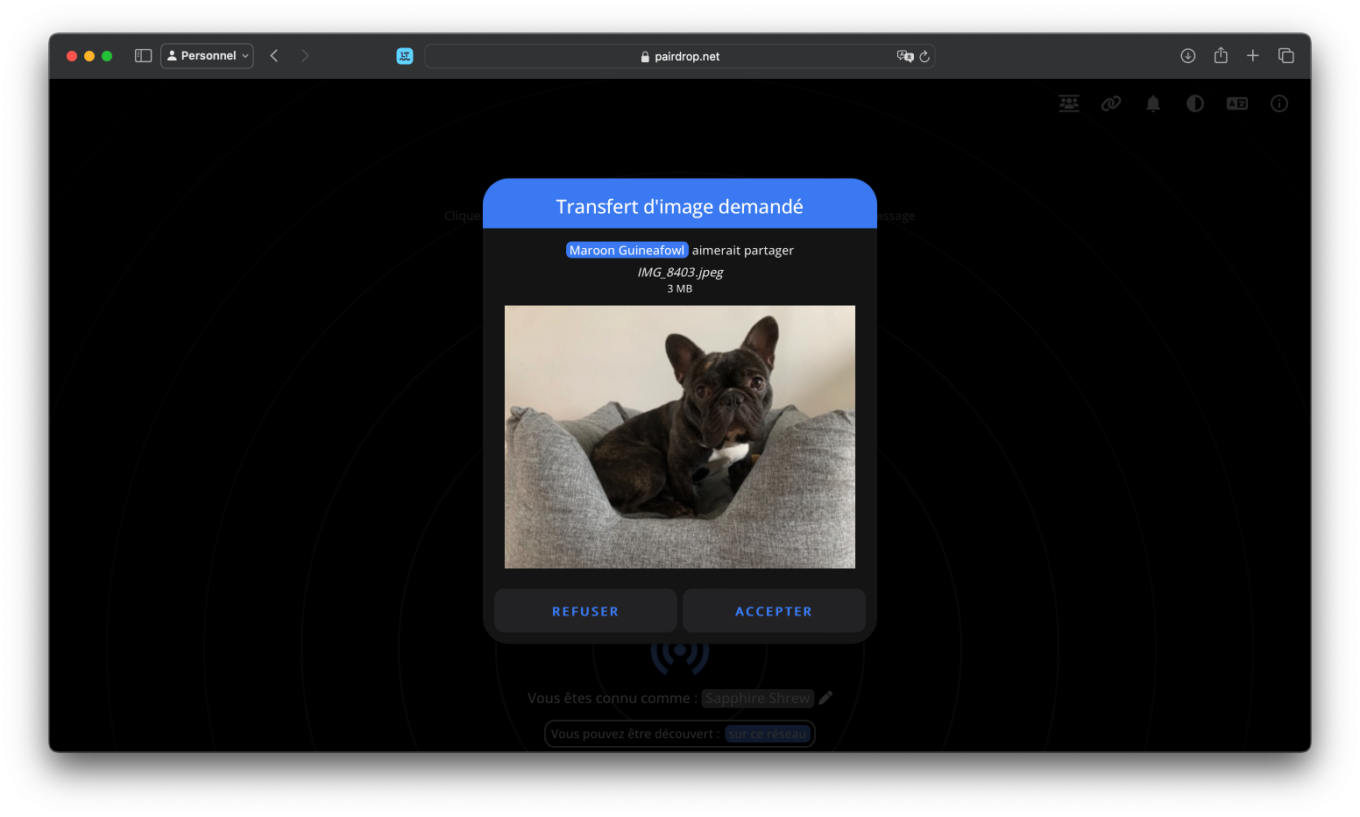Click the 'Transfert d'image demandé' dialog title
This screenshot has height=817, width=1360.
point(680,207)
